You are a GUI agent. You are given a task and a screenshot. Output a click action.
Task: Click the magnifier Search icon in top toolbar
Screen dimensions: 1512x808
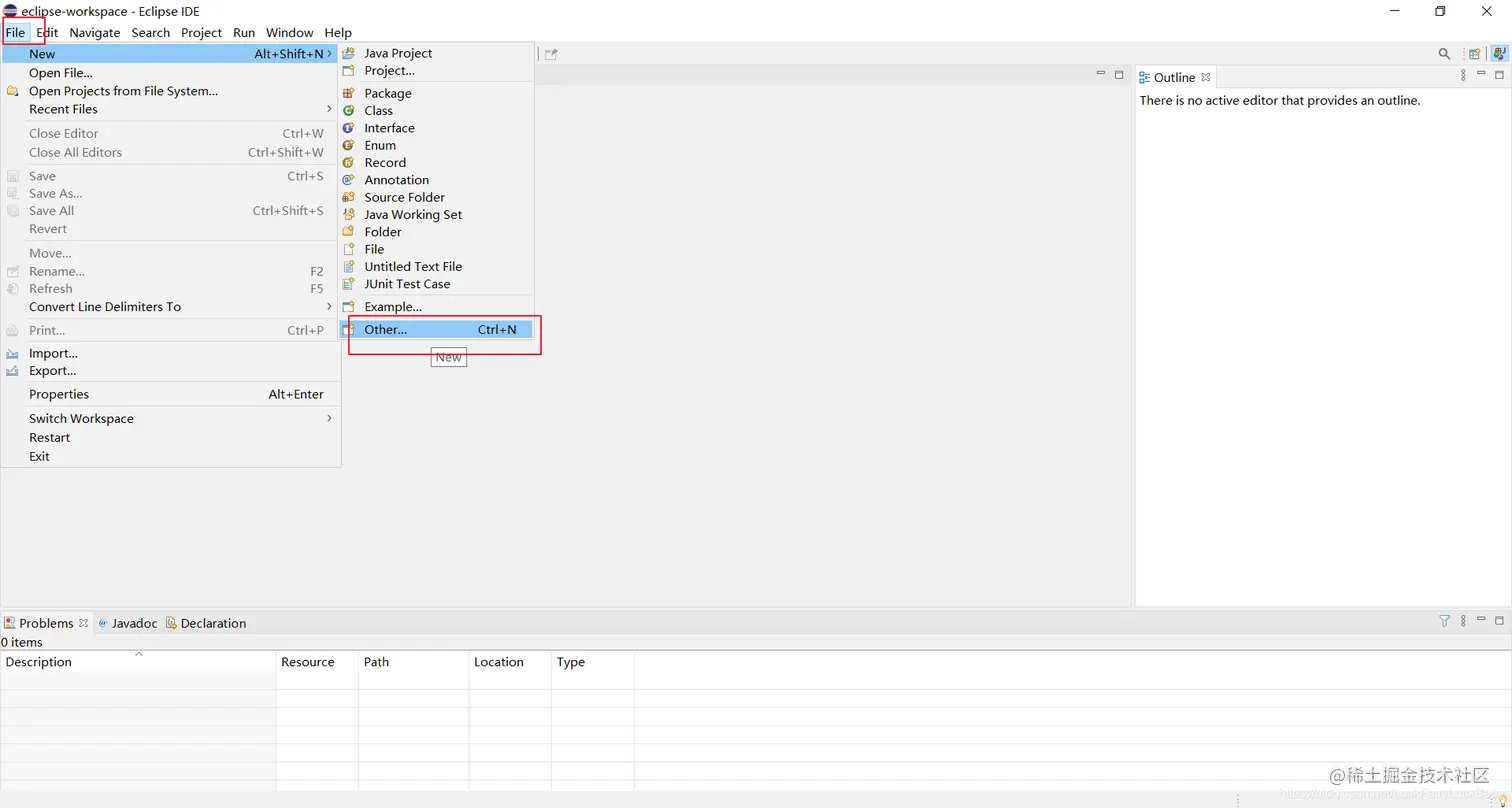1444,54
